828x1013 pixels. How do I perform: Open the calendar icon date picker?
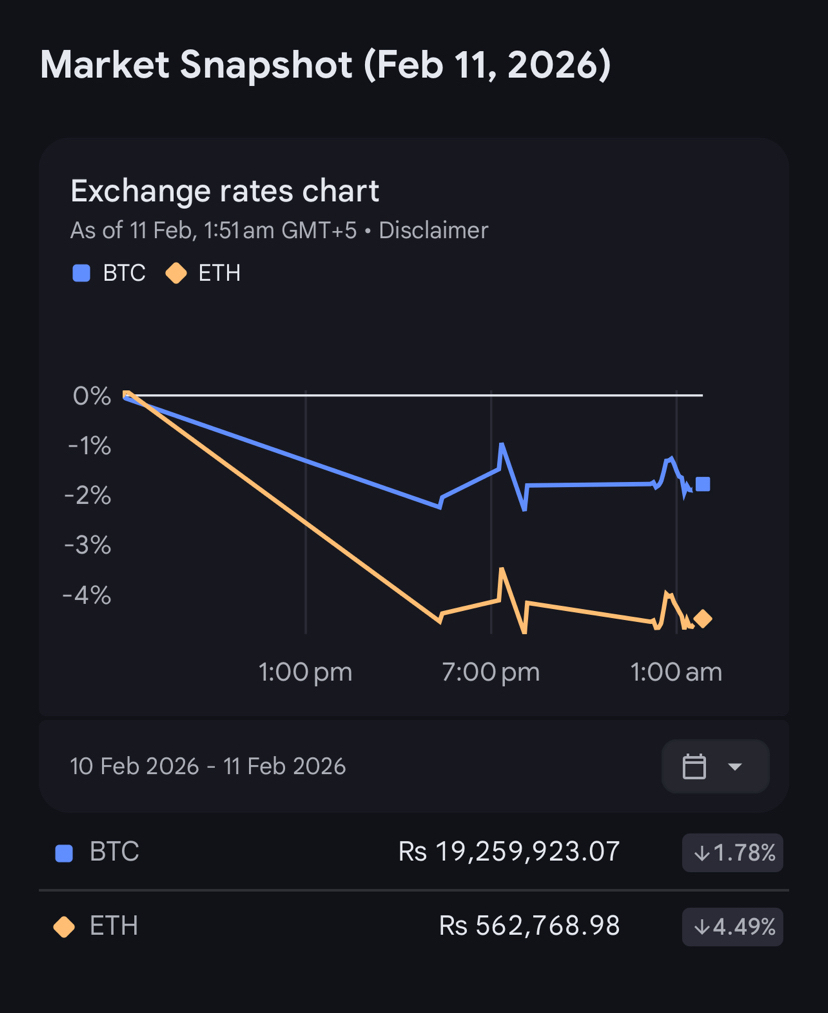tap(694, 767)
